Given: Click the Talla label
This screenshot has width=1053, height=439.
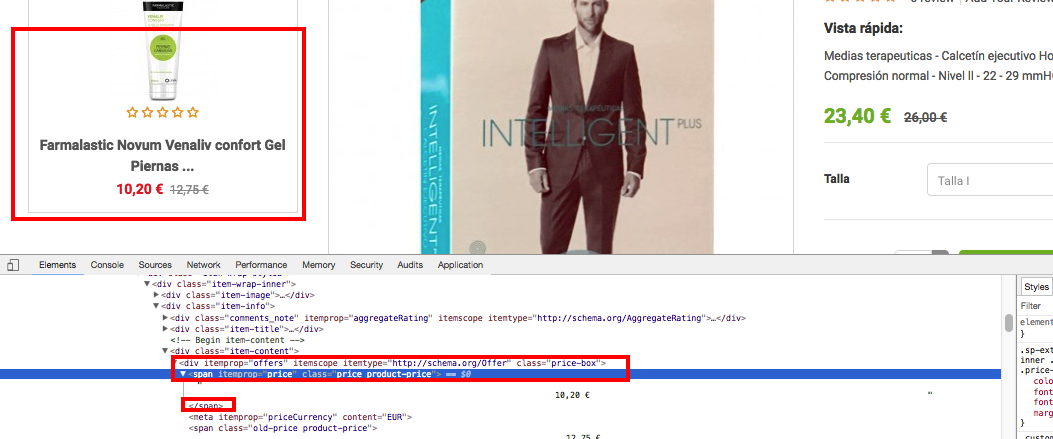Looking at the screenshot, I should (837, 179).
